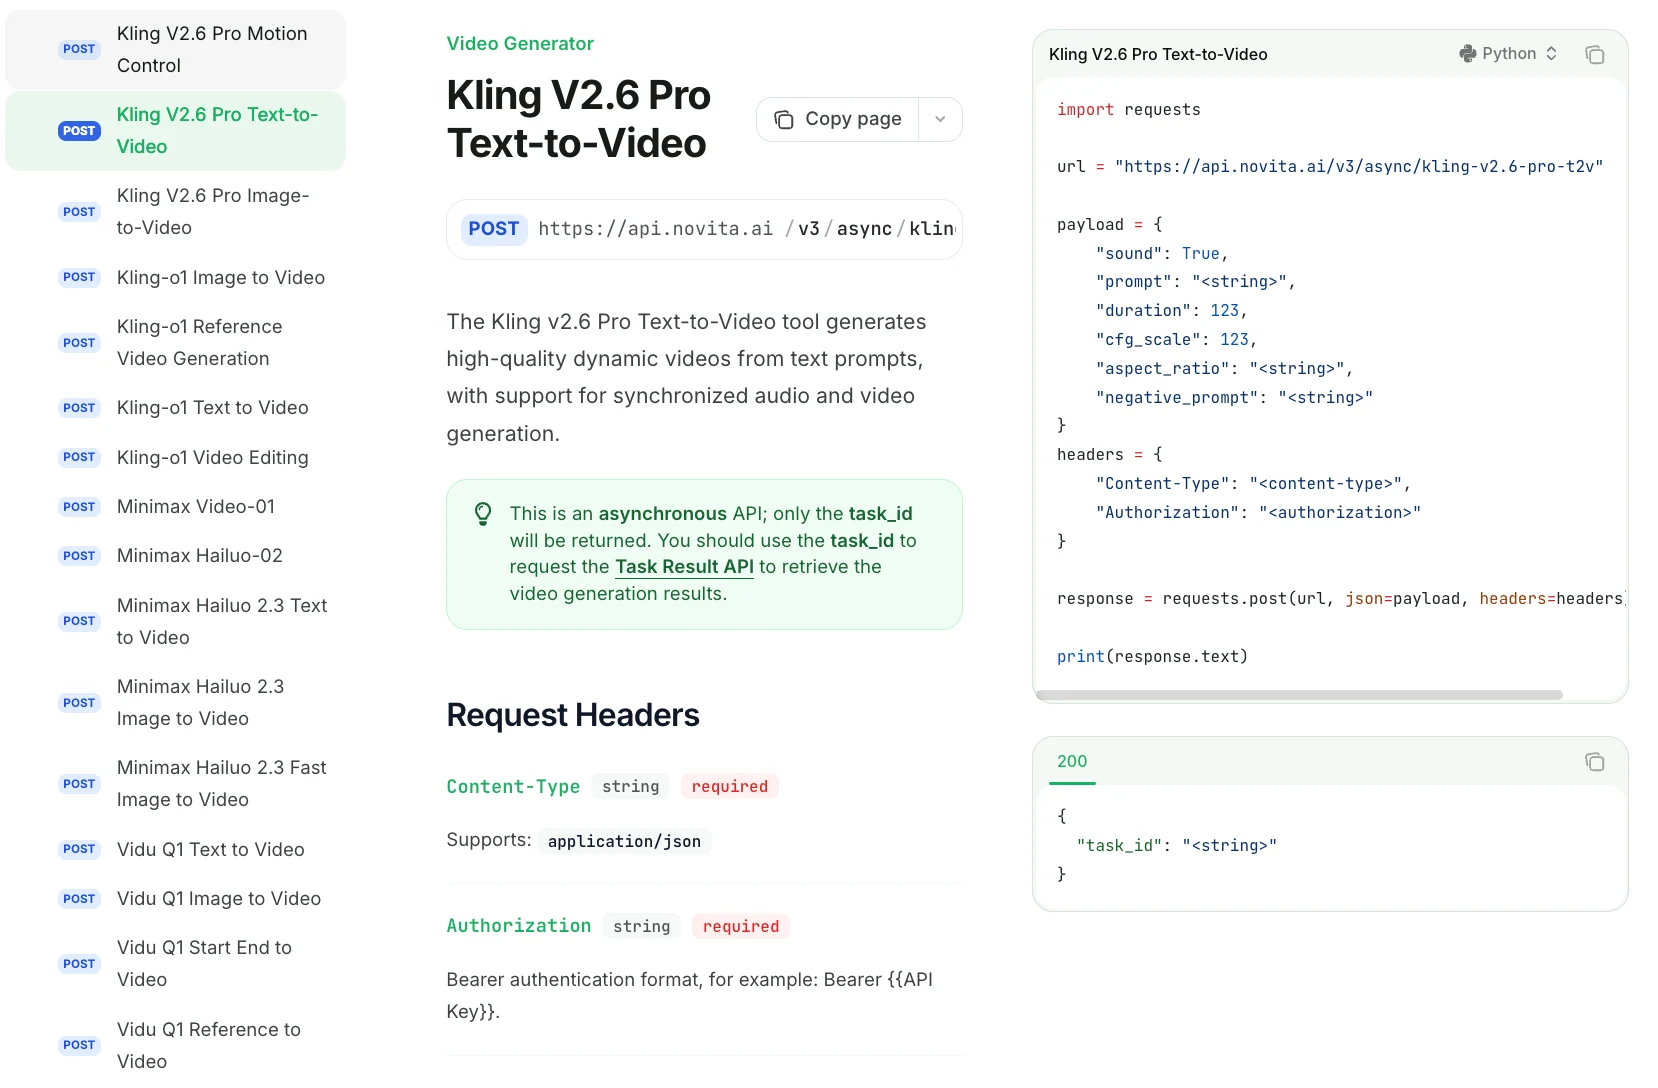
Task: Click the copy icon in Copy page button
Action: (x=785, y=119)
